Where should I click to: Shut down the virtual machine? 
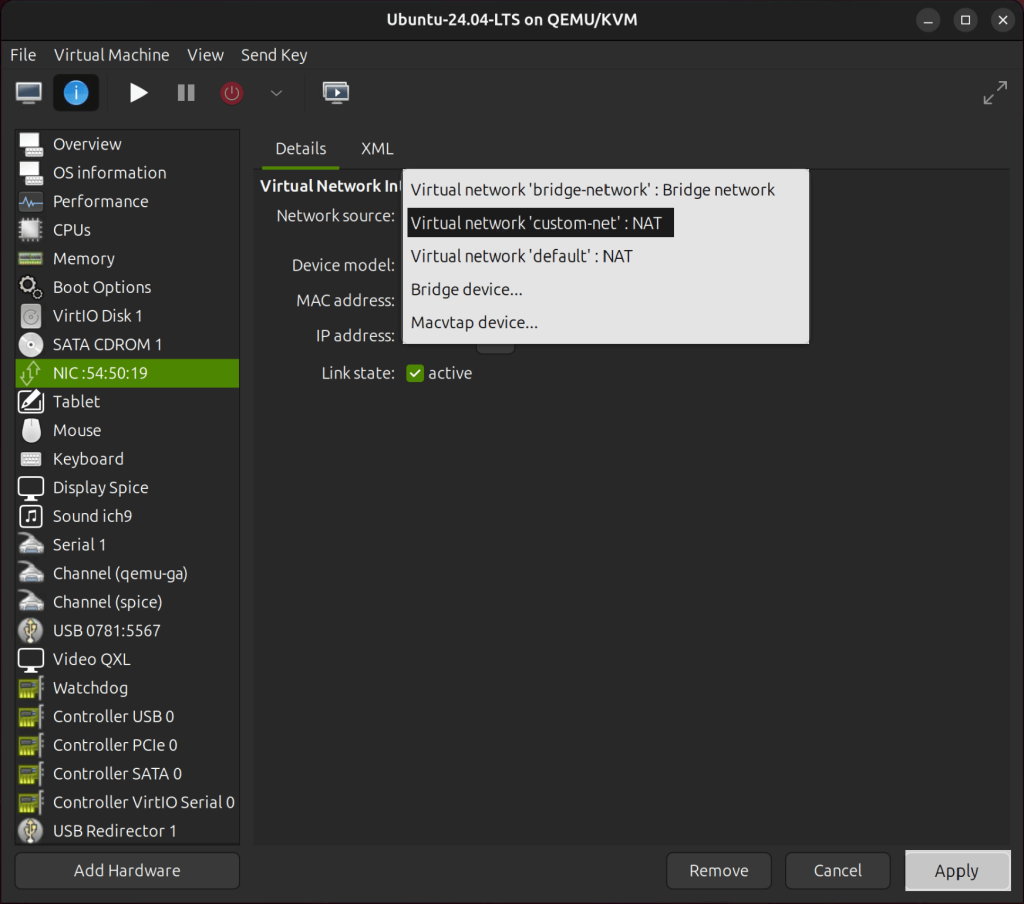pos(231,92)
